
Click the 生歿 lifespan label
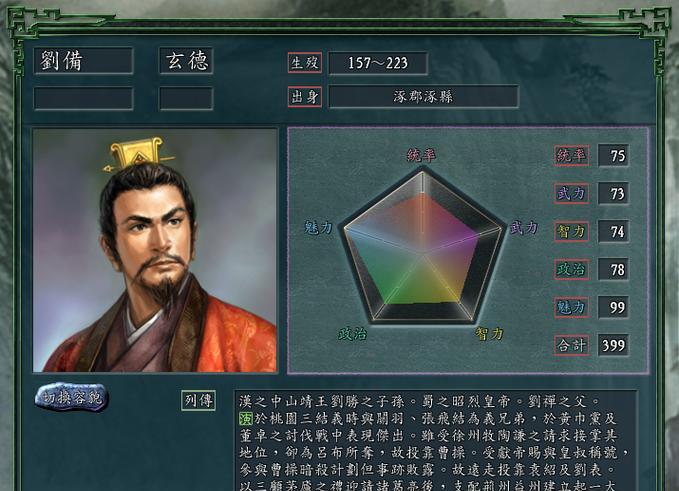tap(304, 62)
